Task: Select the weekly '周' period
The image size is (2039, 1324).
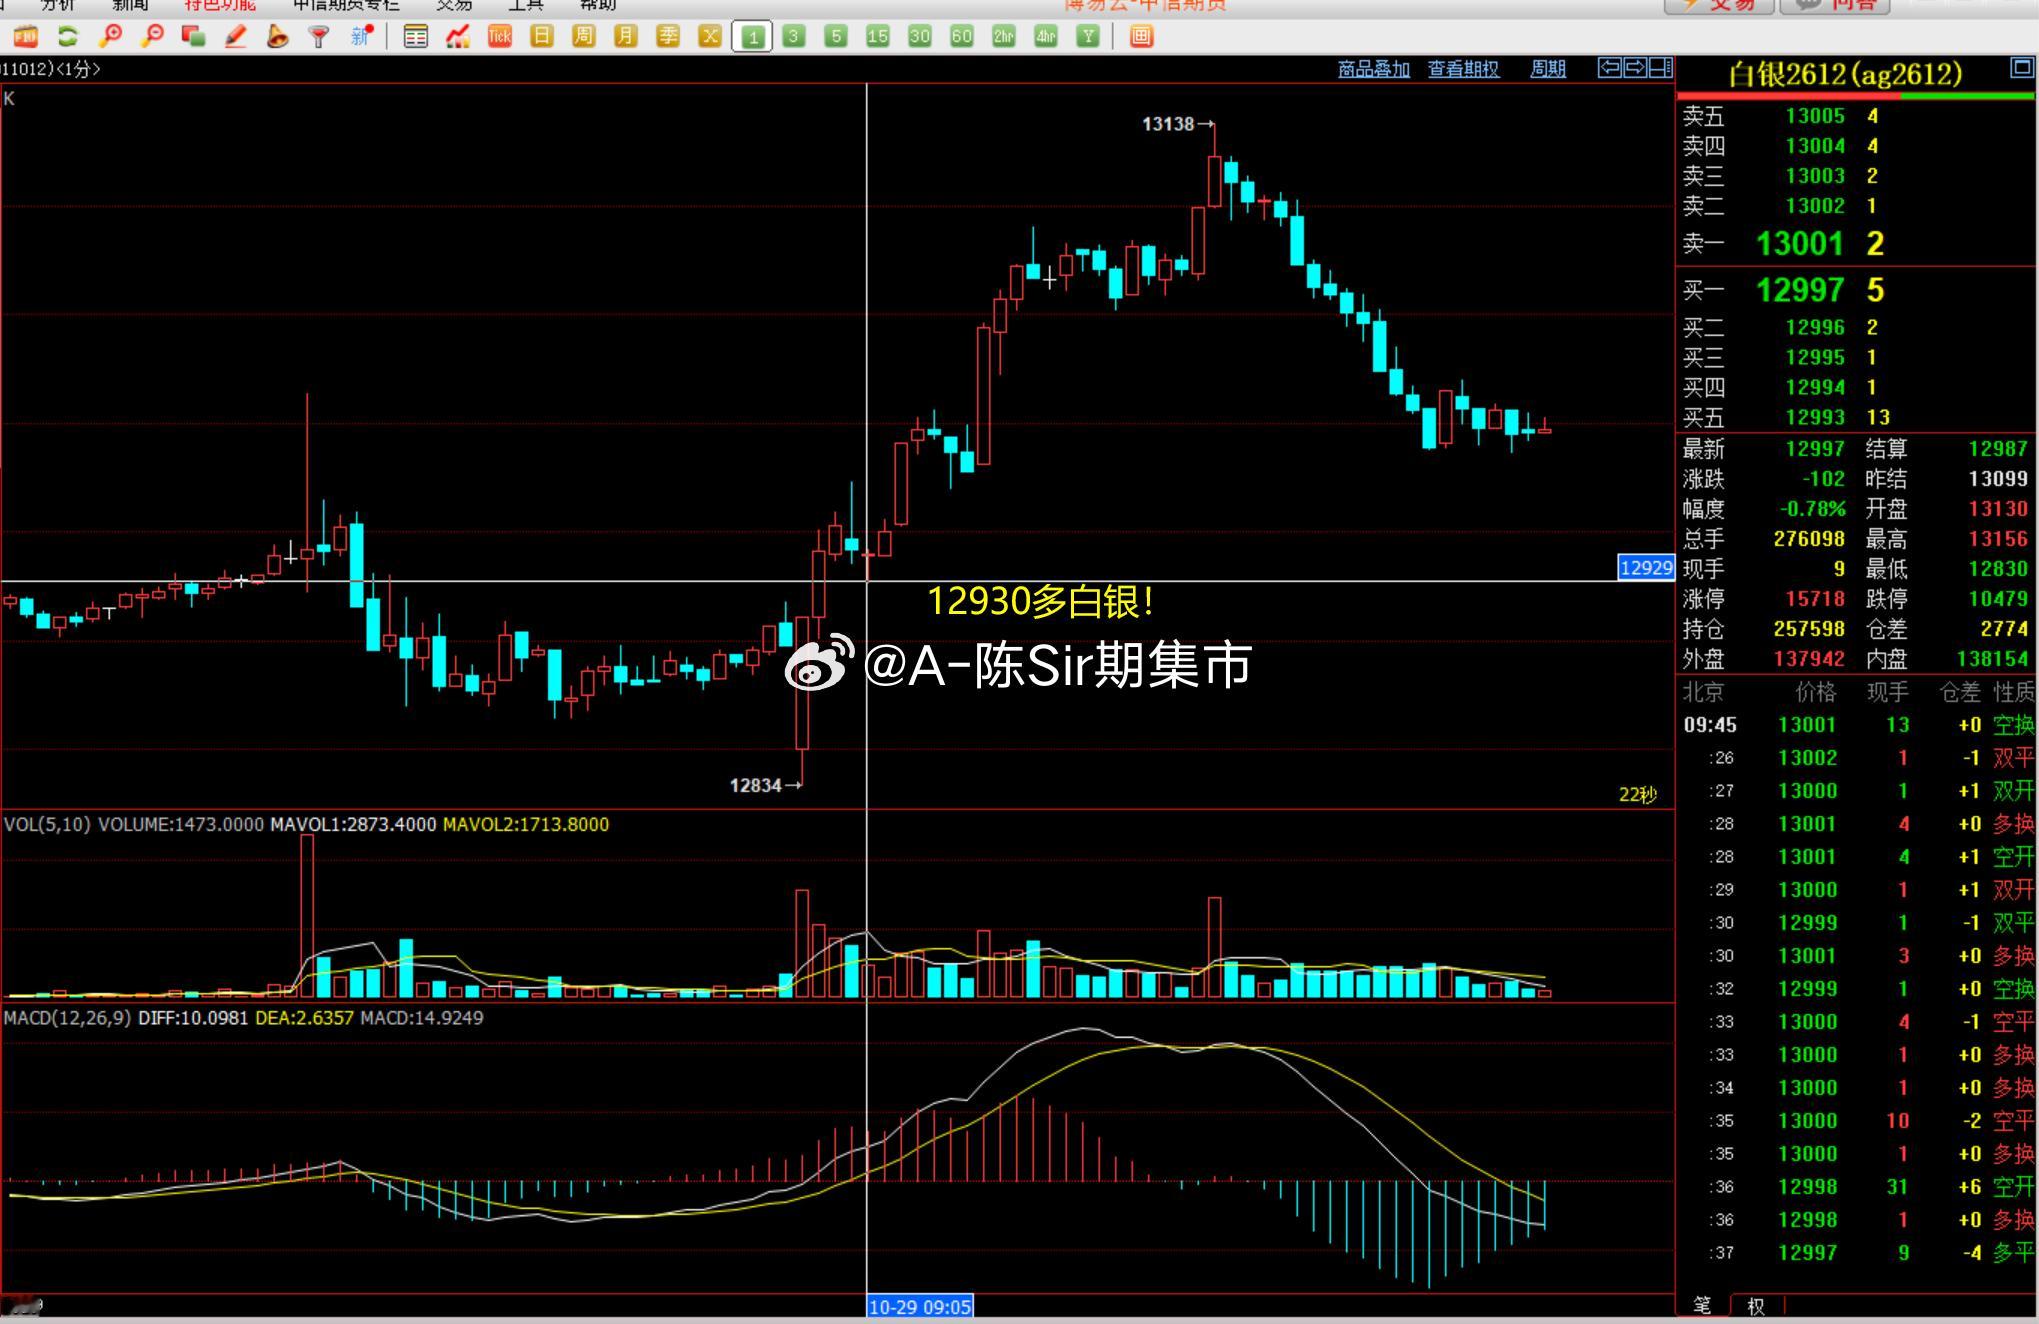Action: coord(583,37)
